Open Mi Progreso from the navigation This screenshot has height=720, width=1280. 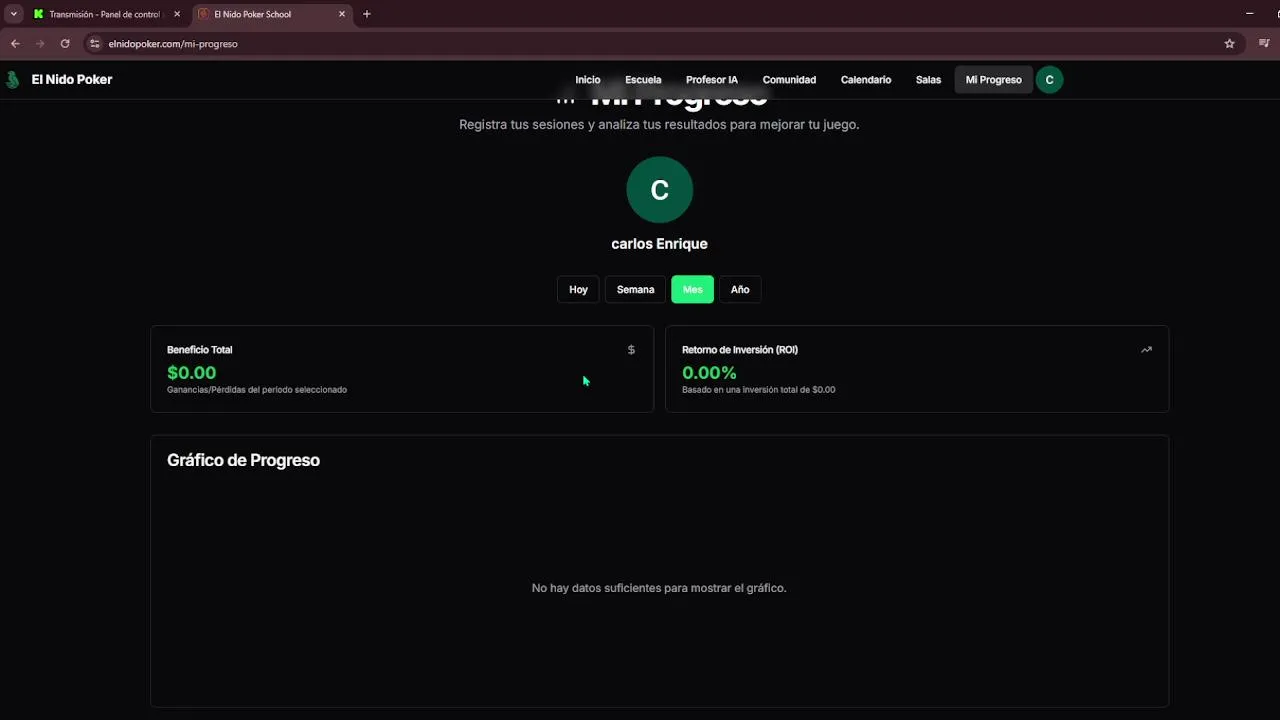(994, 80)
